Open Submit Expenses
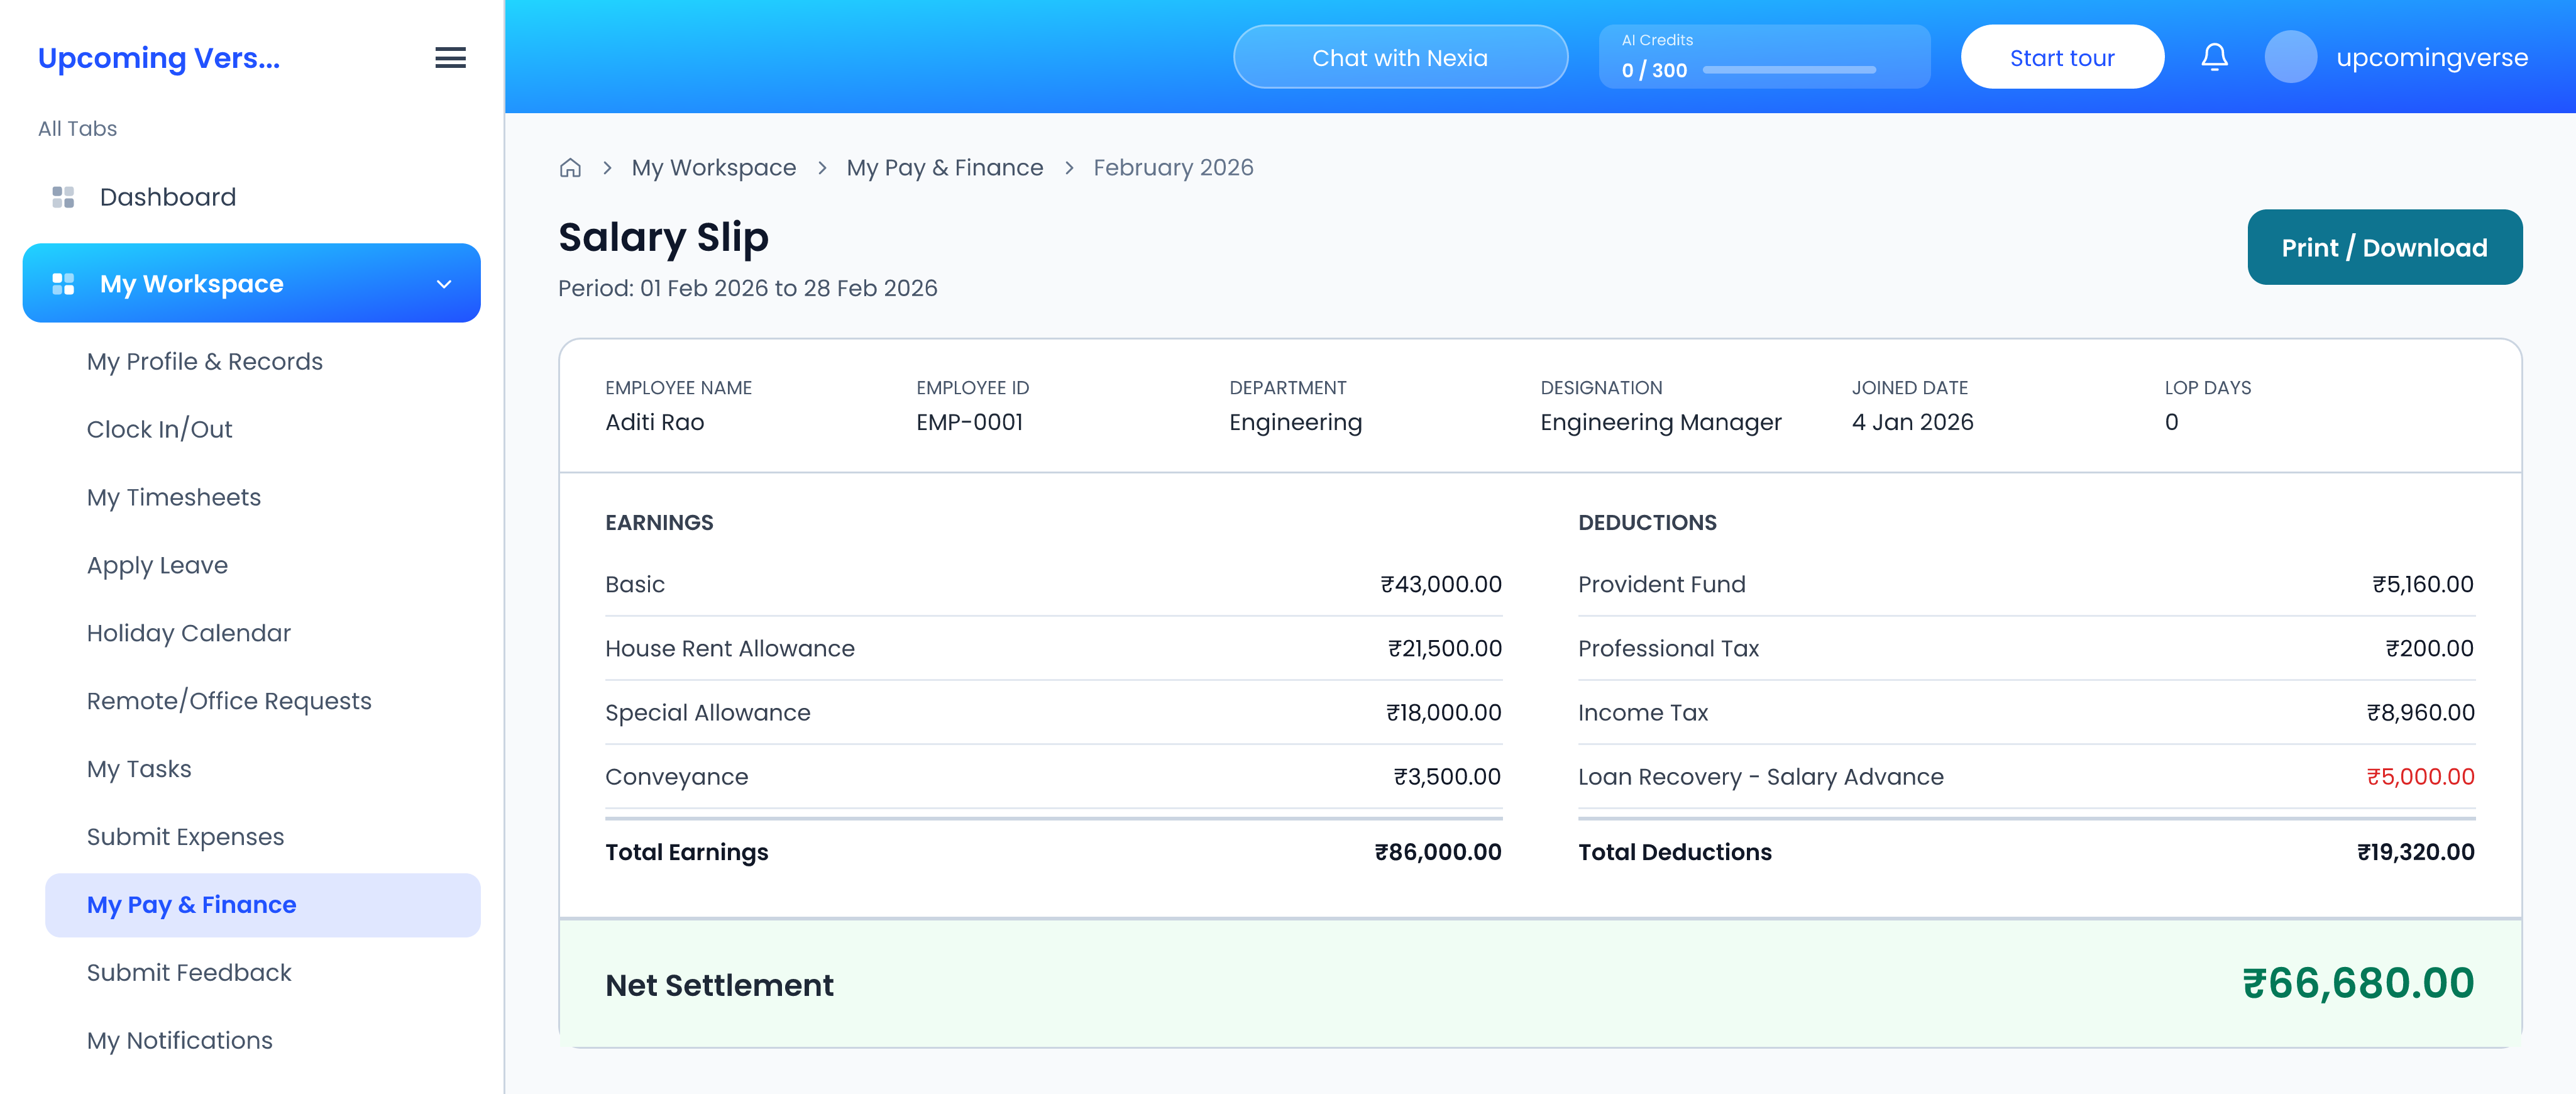Screen dimensions: 2576x1094 185,837
